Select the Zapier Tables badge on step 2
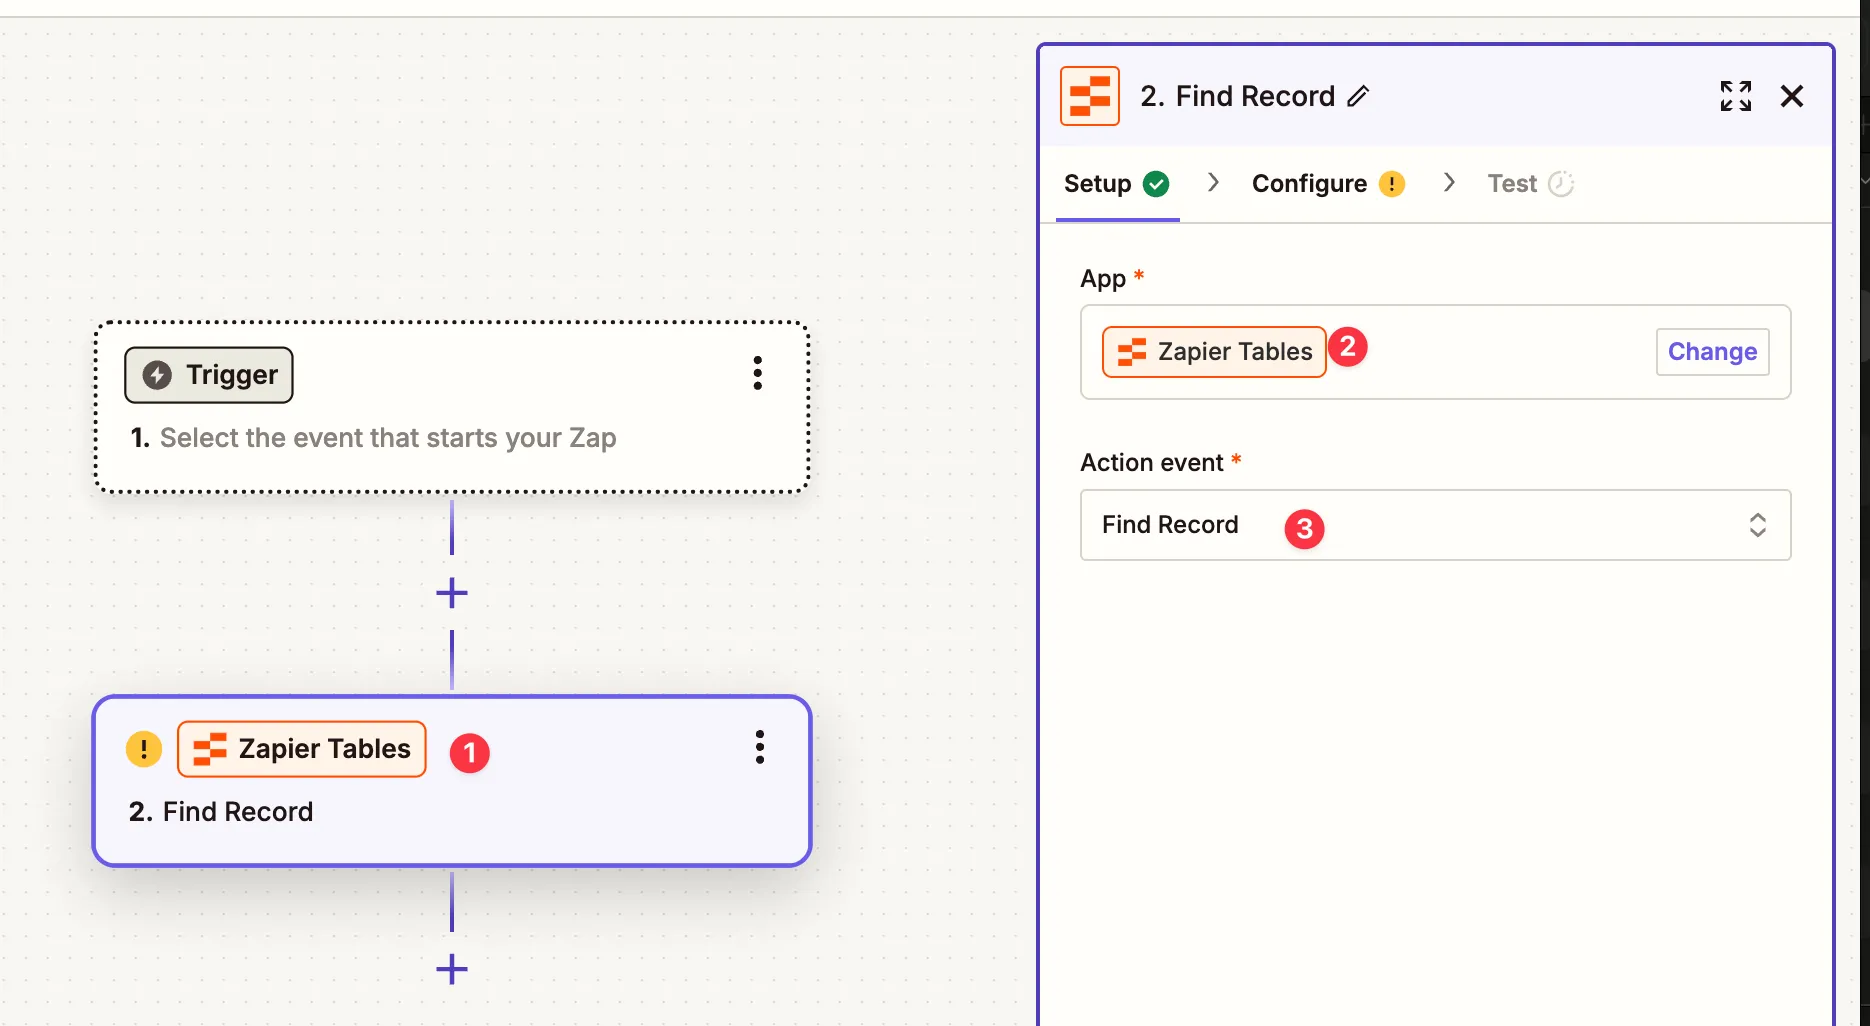Viewport: 1870px width, 1026px height. click(302, 749)
